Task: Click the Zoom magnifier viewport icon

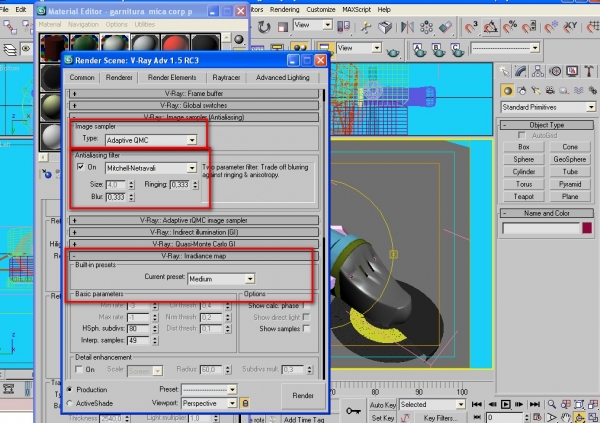Action: (552, 404)
